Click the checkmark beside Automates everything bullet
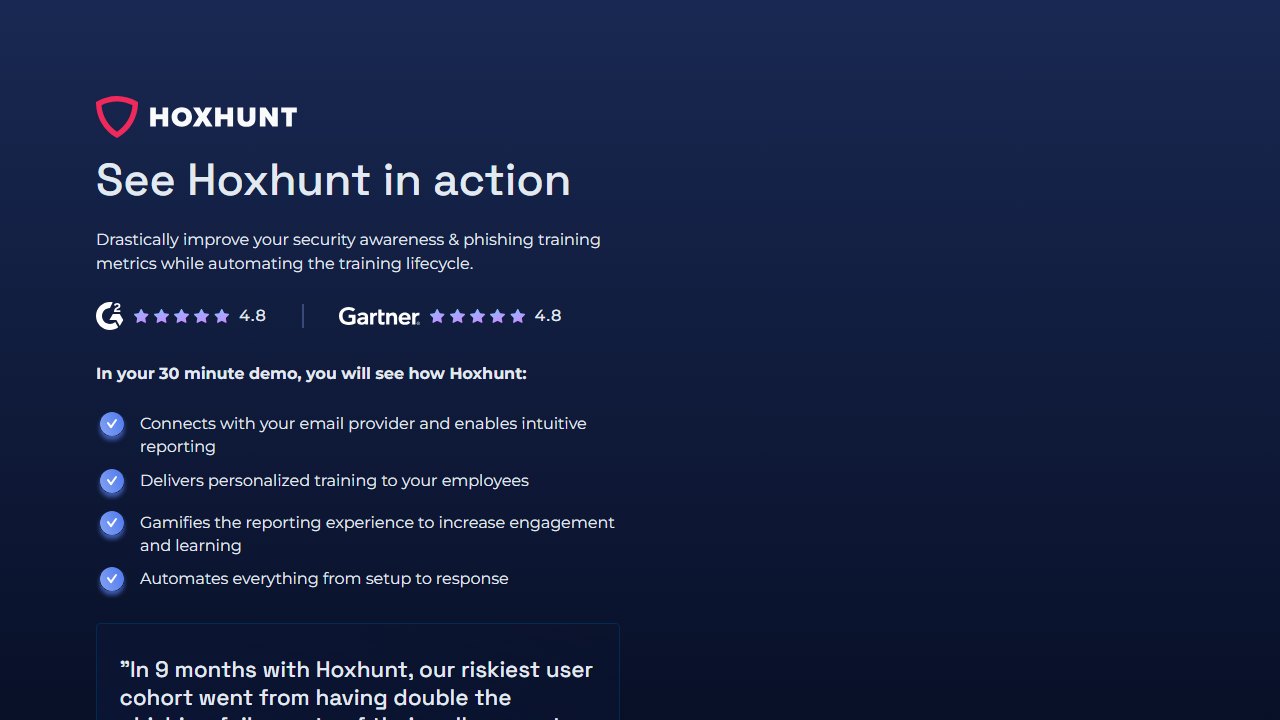This screenshot has width=1280, height=720. [x=112, y=579]
